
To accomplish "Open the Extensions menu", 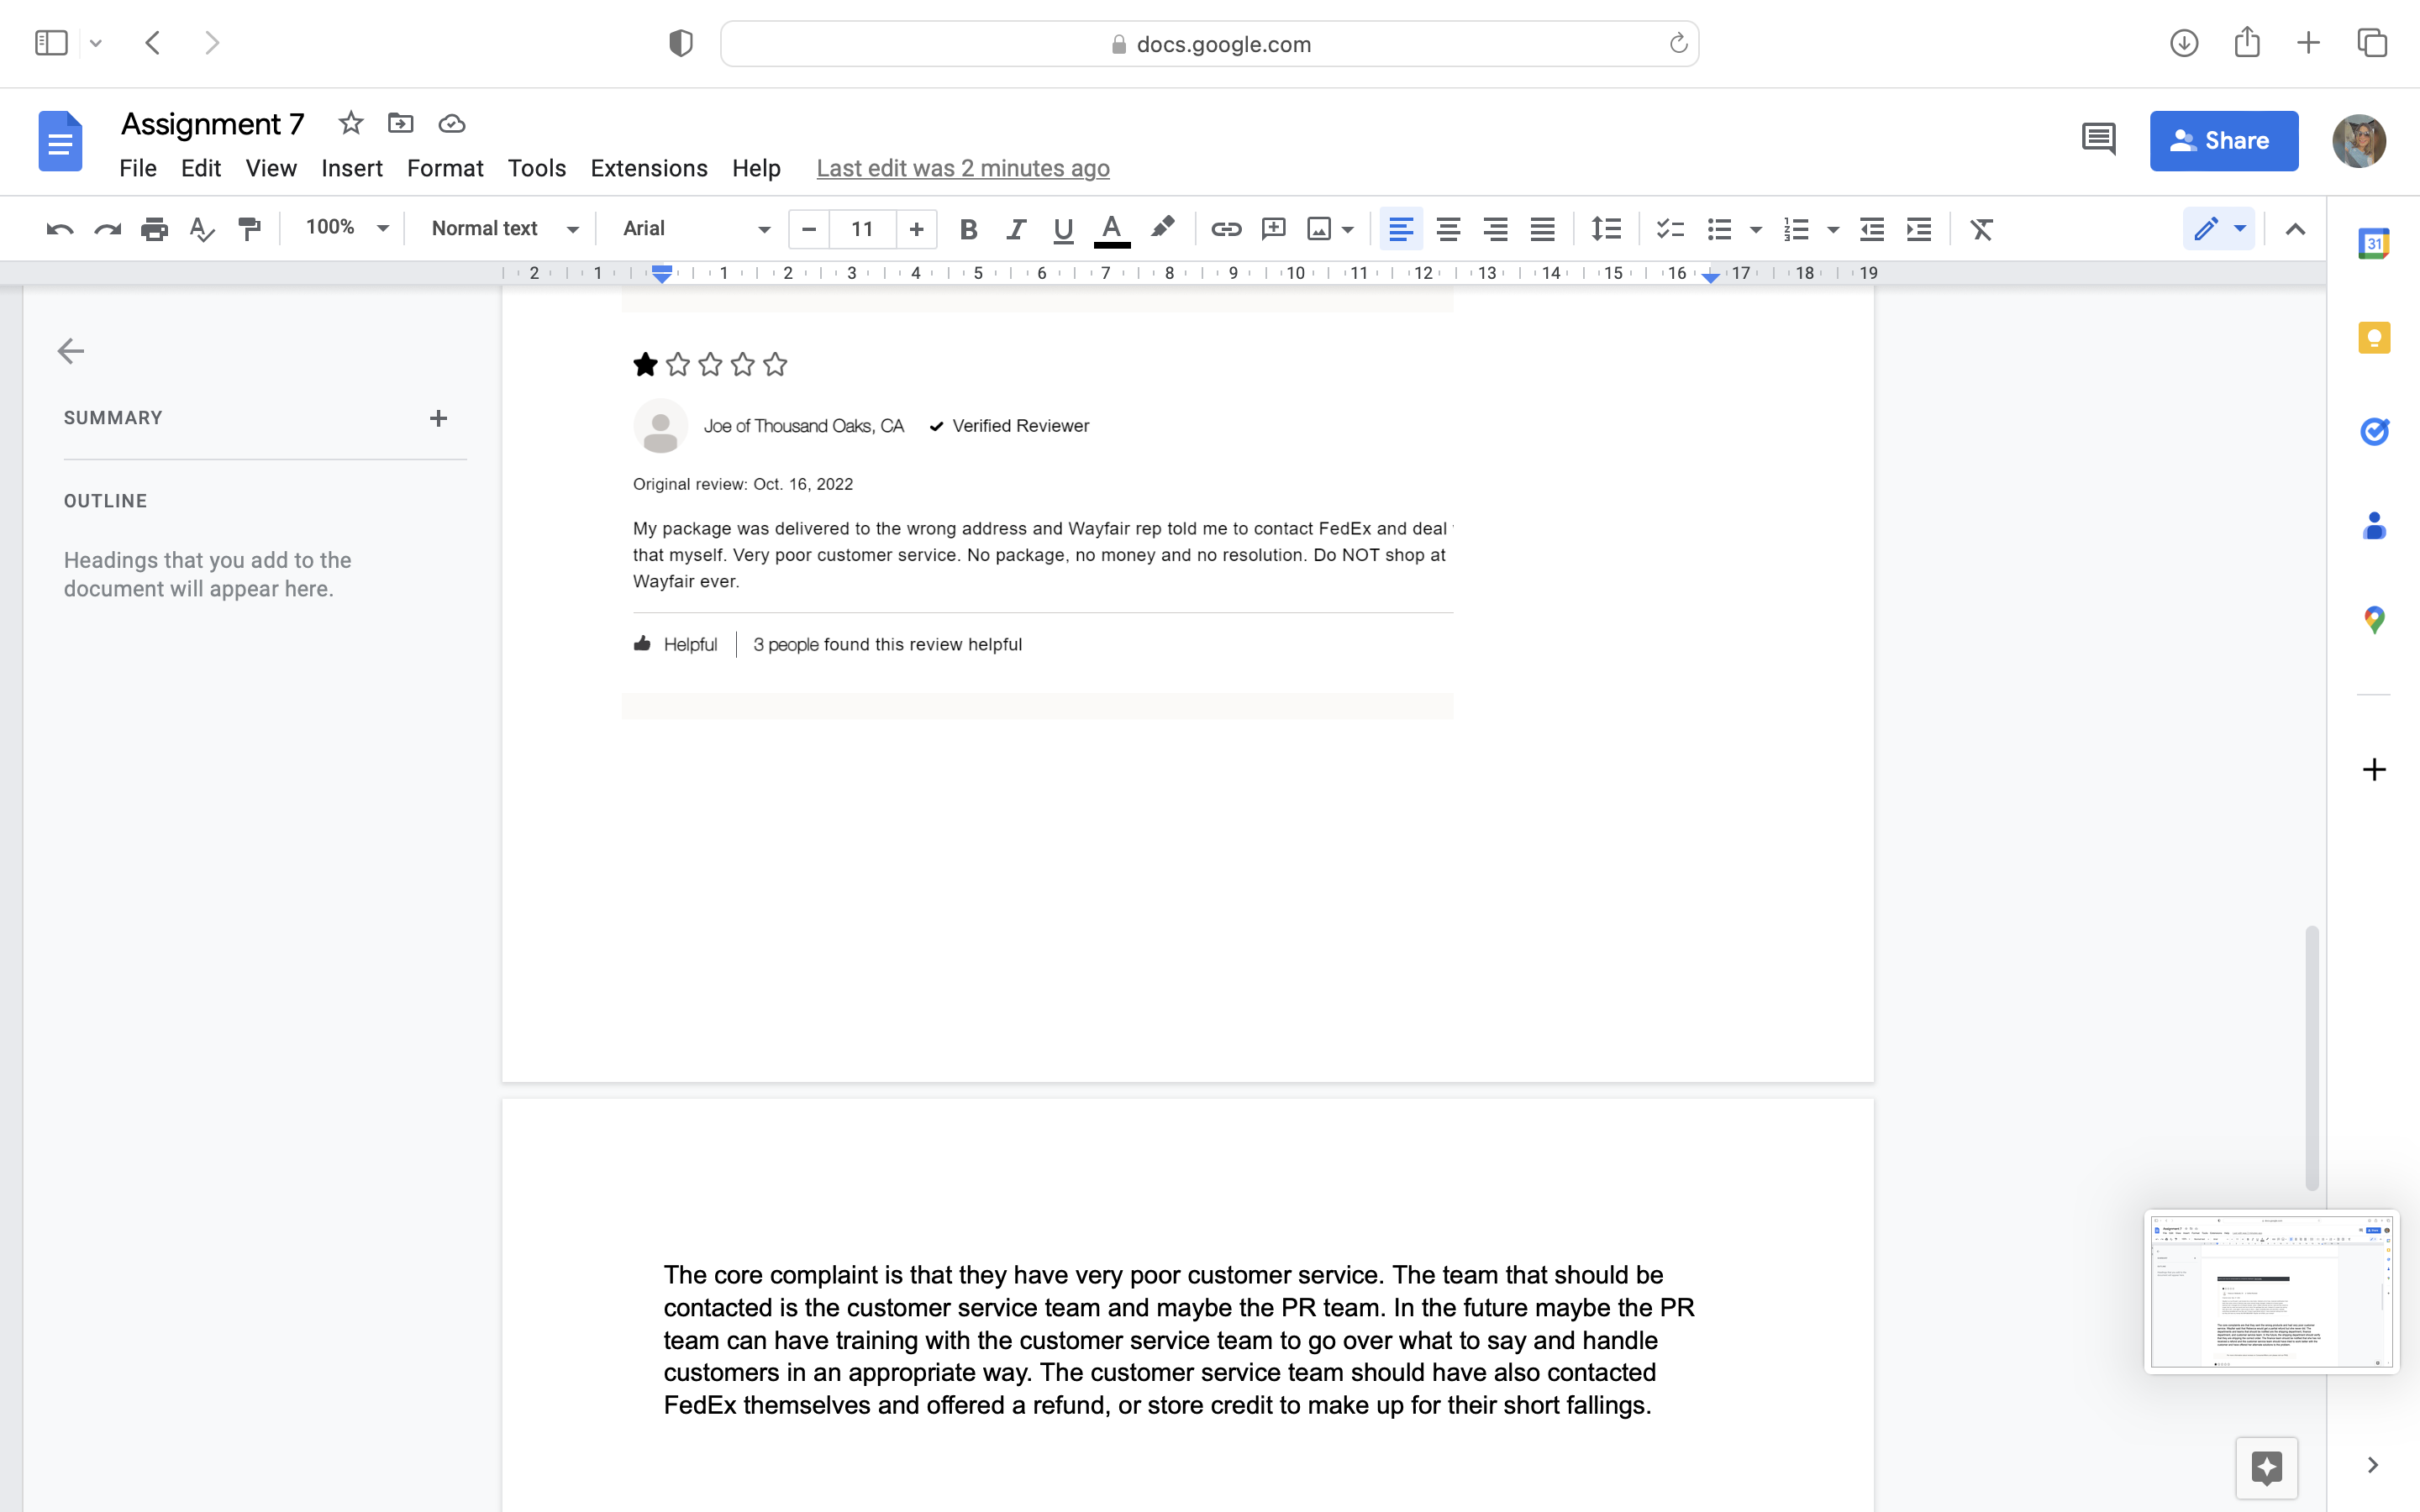I will tap(648, 168).
